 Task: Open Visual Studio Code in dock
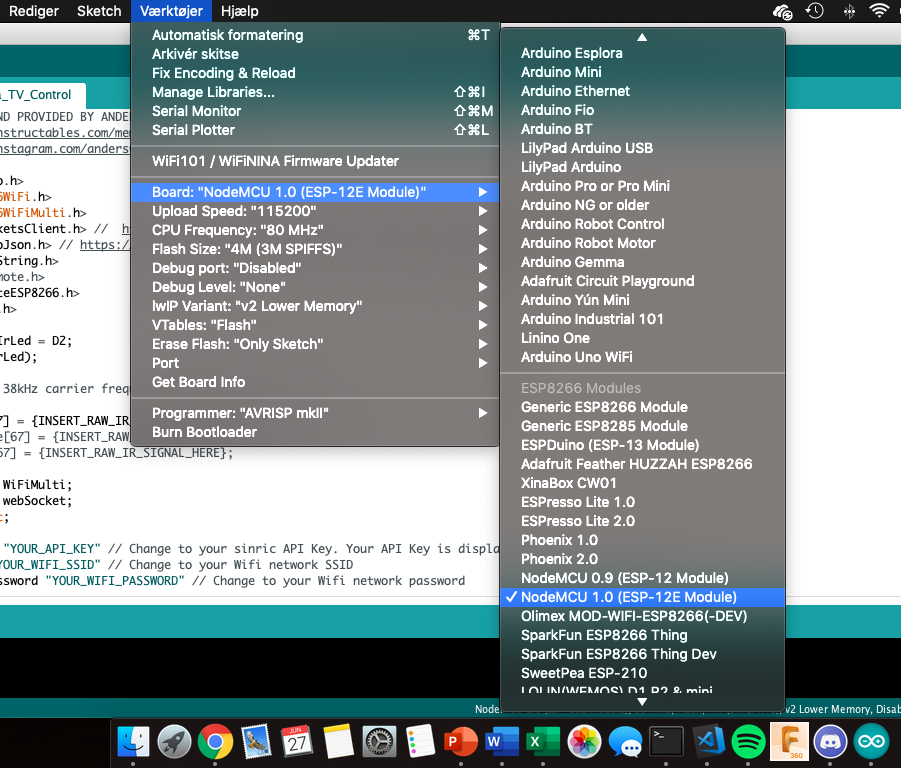[x=707, y=742]
